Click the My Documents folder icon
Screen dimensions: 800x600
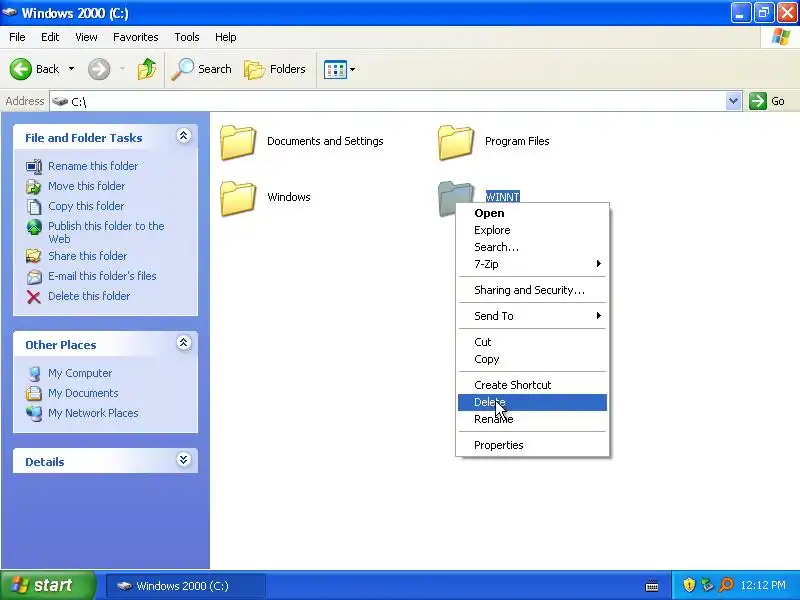(x=34, y=393)
